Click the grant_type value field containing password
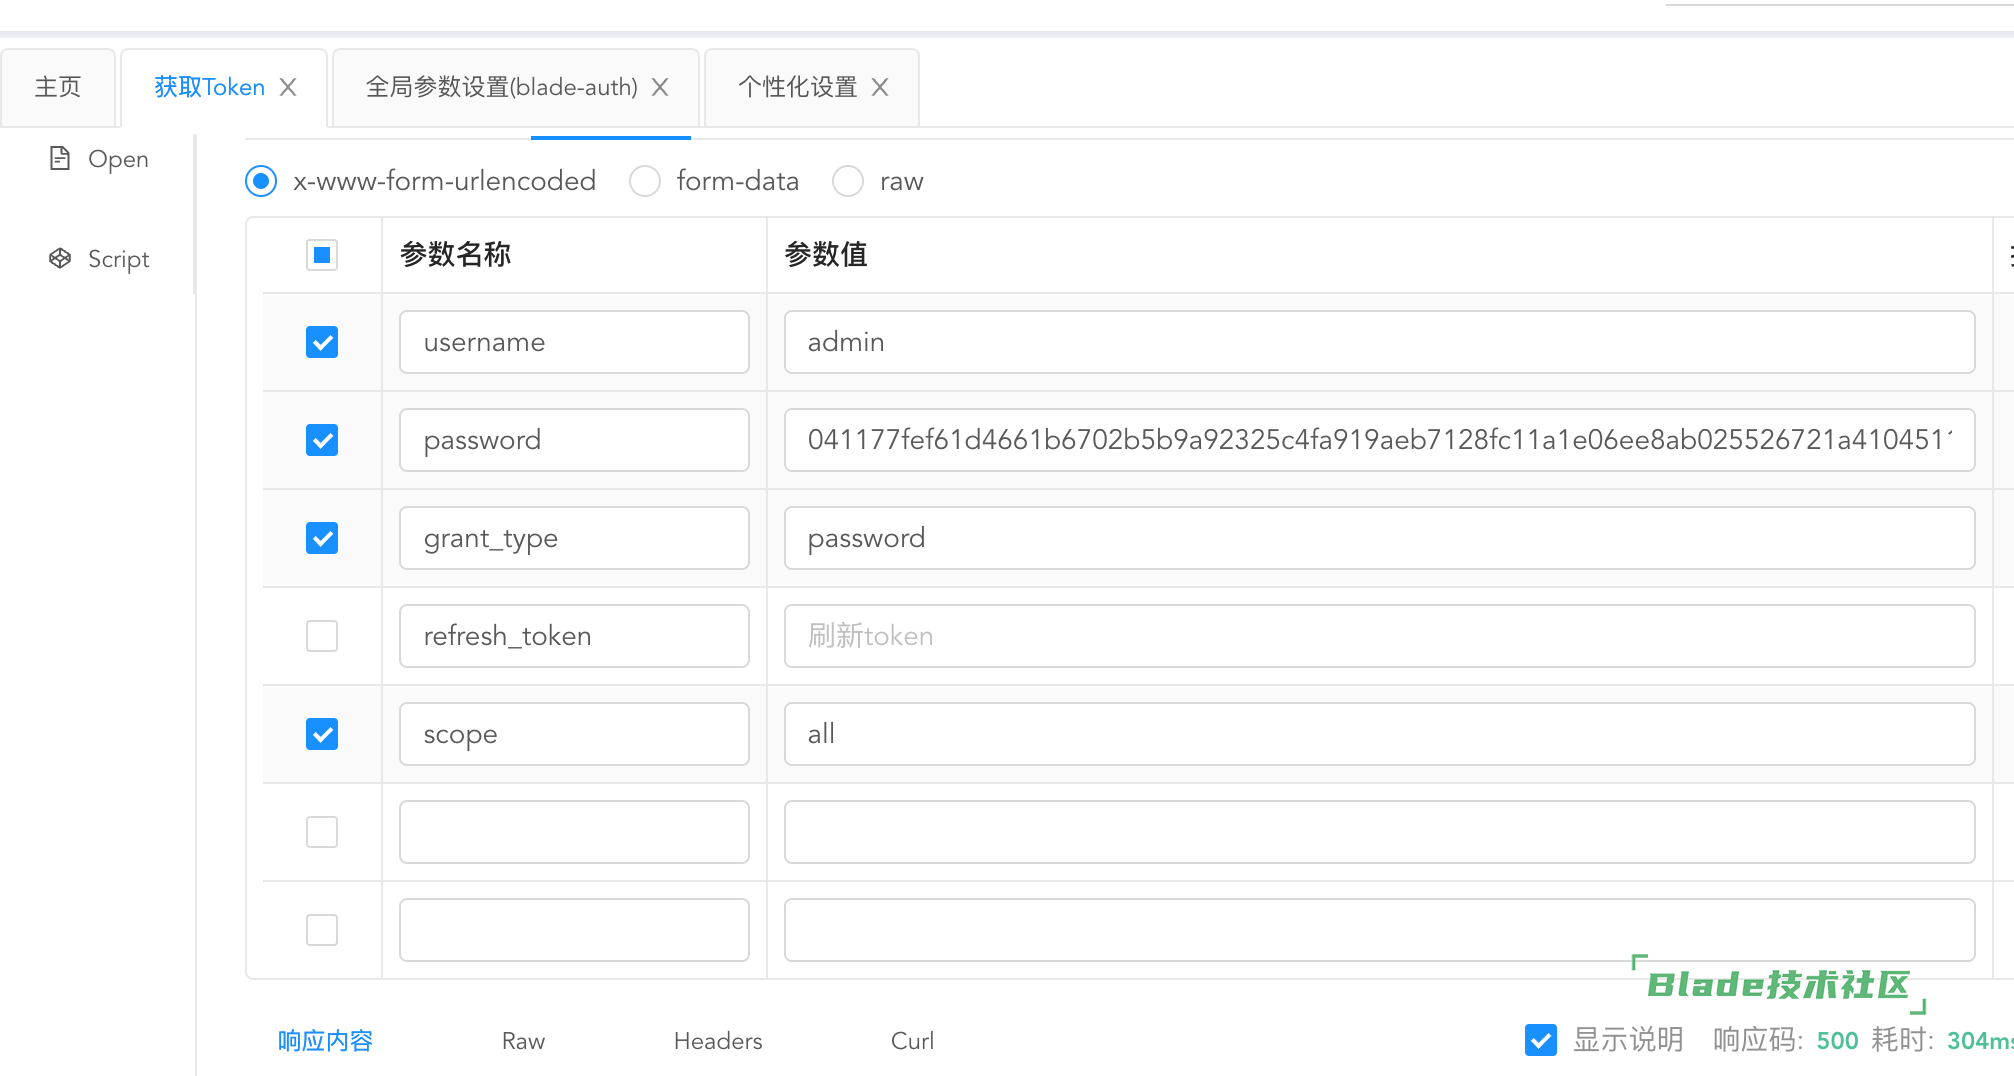The height and width of the screenshot is (1076, 2014). pyautogui.click(x=1379, y=538)
